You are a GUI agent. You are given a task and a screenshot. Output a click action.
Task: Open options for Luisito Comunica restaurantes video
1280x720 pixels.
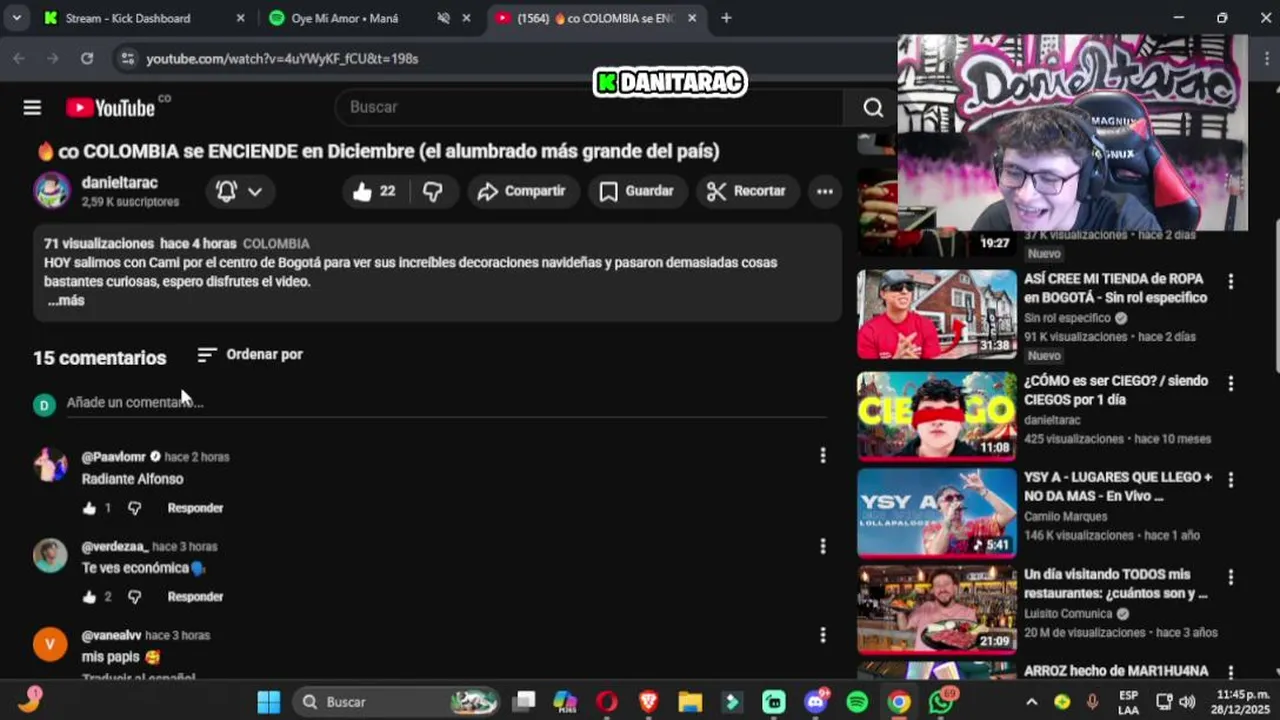coord(1231,577)
